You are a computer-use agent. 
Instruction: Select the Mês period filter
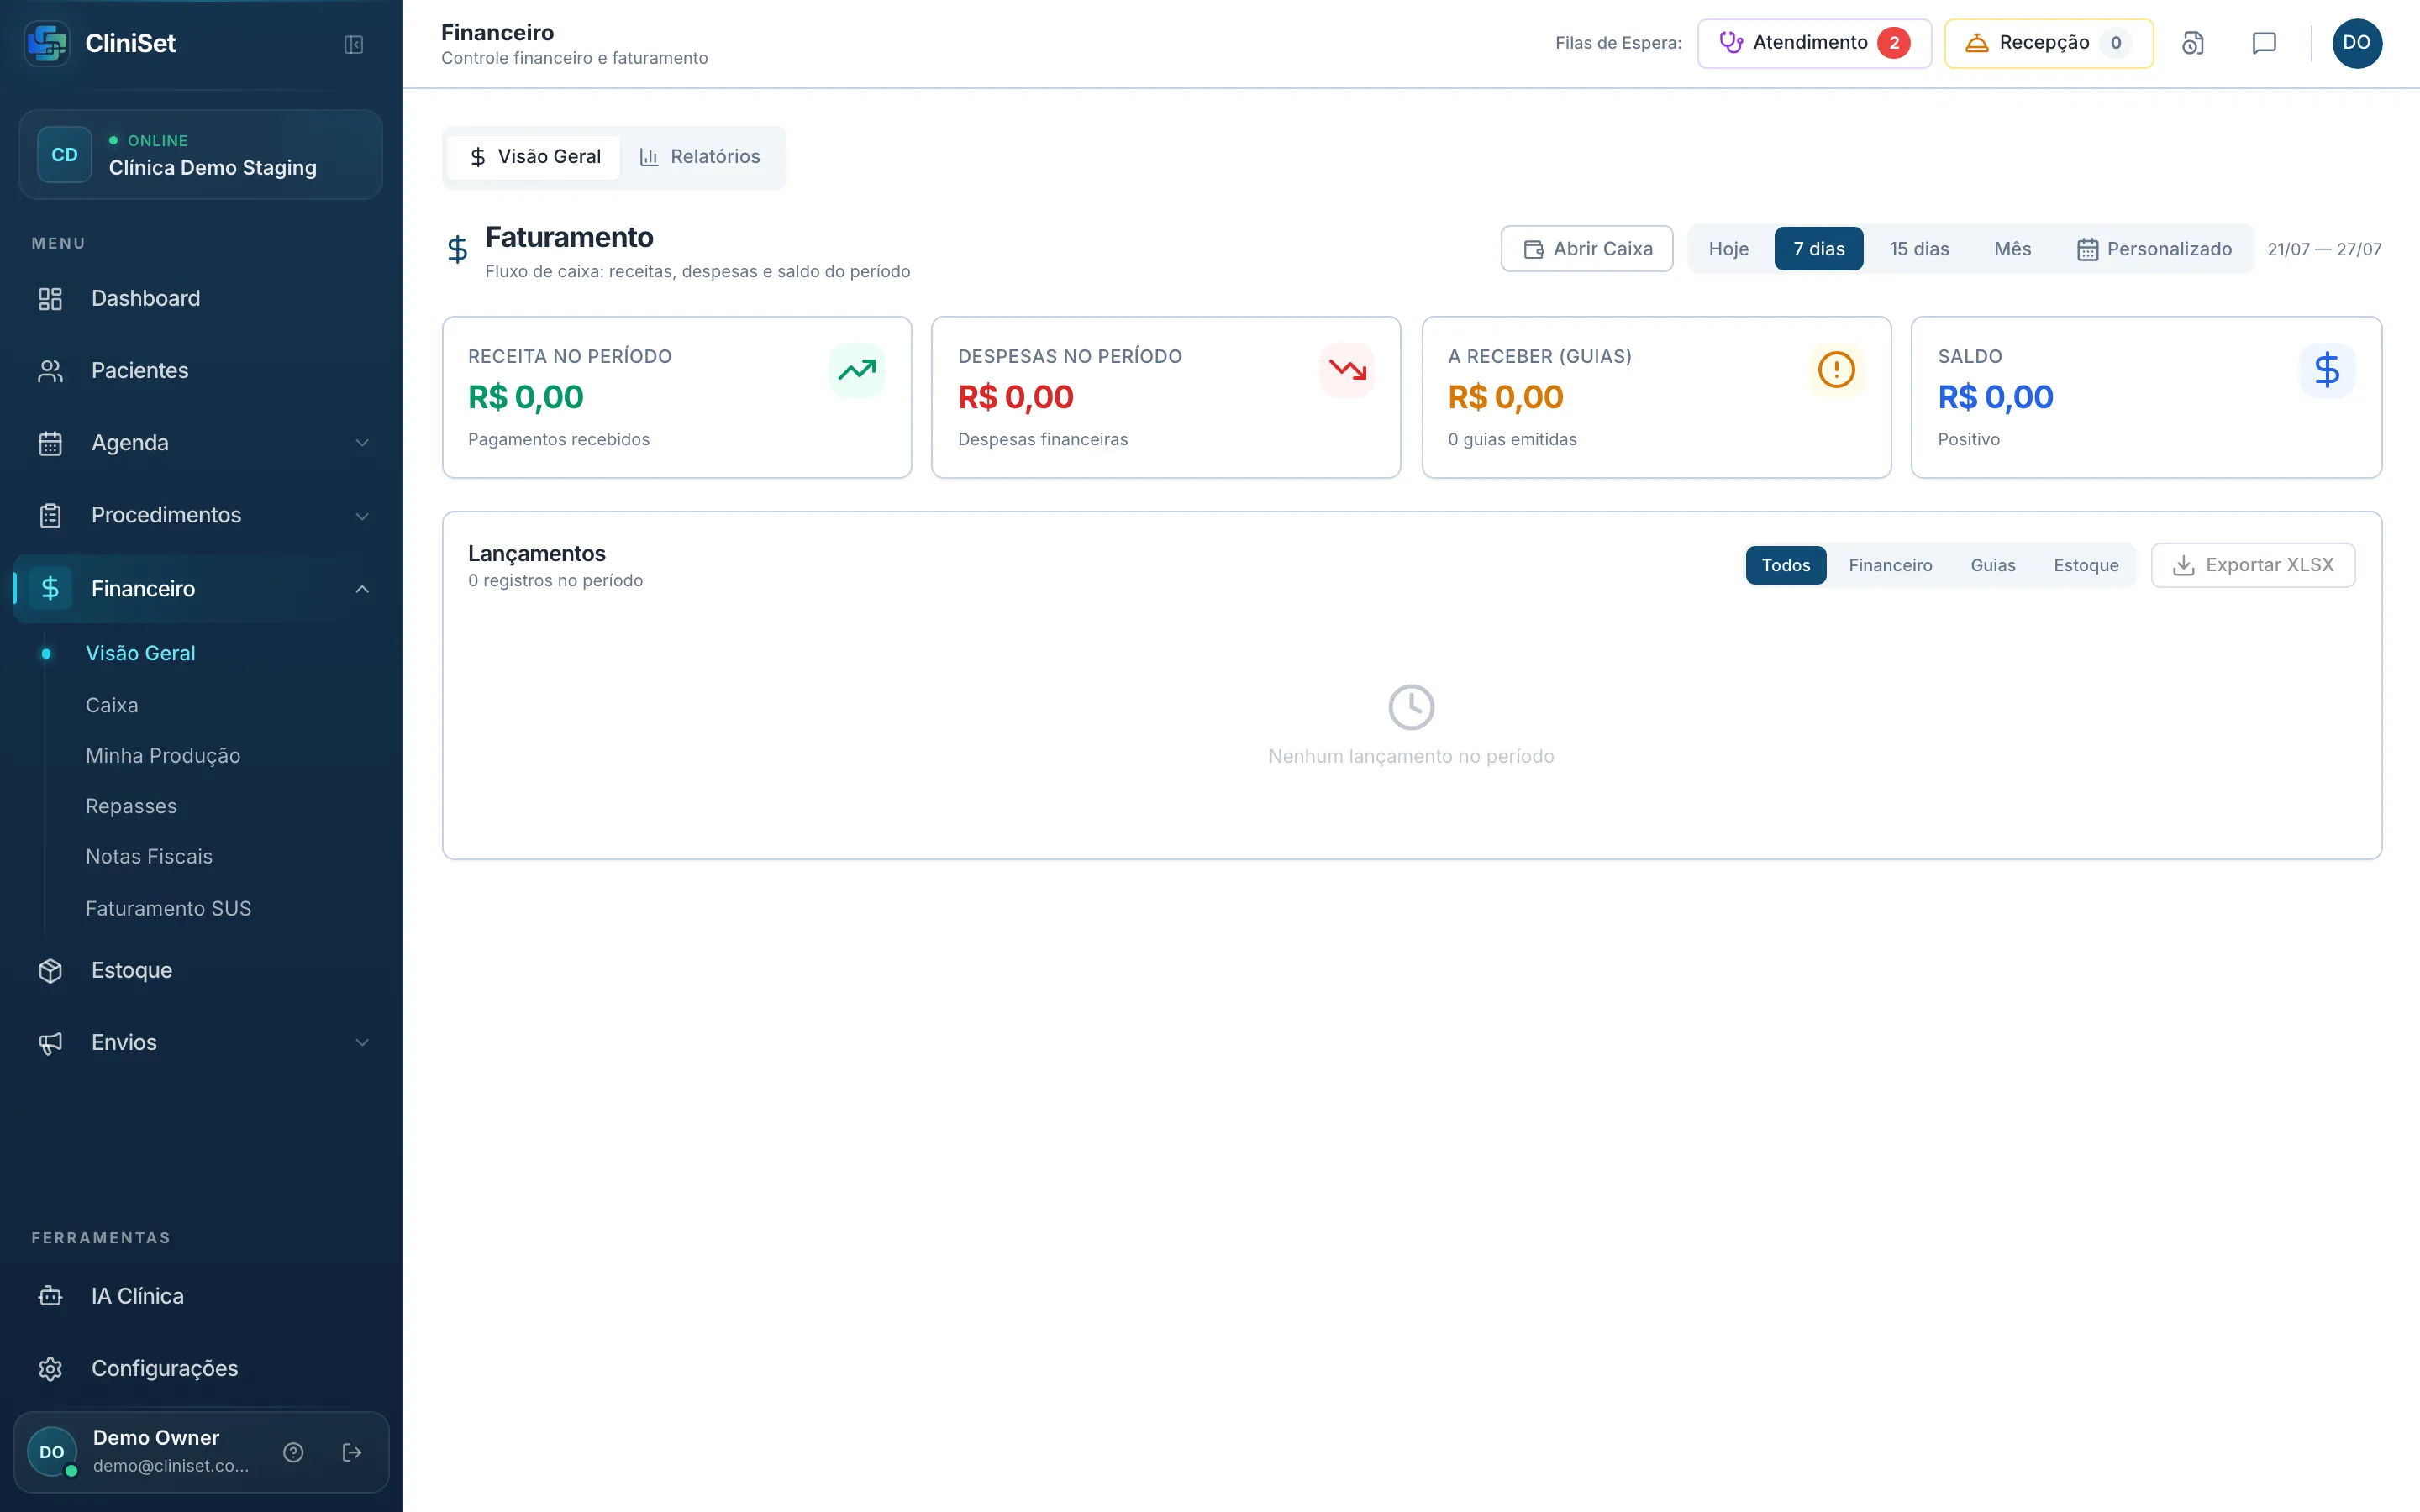pos(2012,249)
